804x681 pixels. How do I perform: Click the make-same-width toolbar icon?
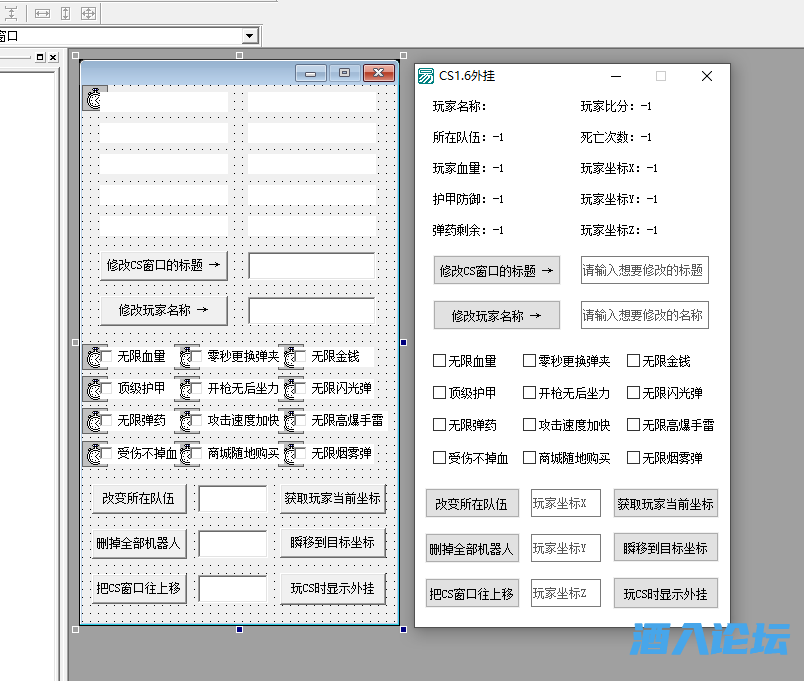coord(42,13)
